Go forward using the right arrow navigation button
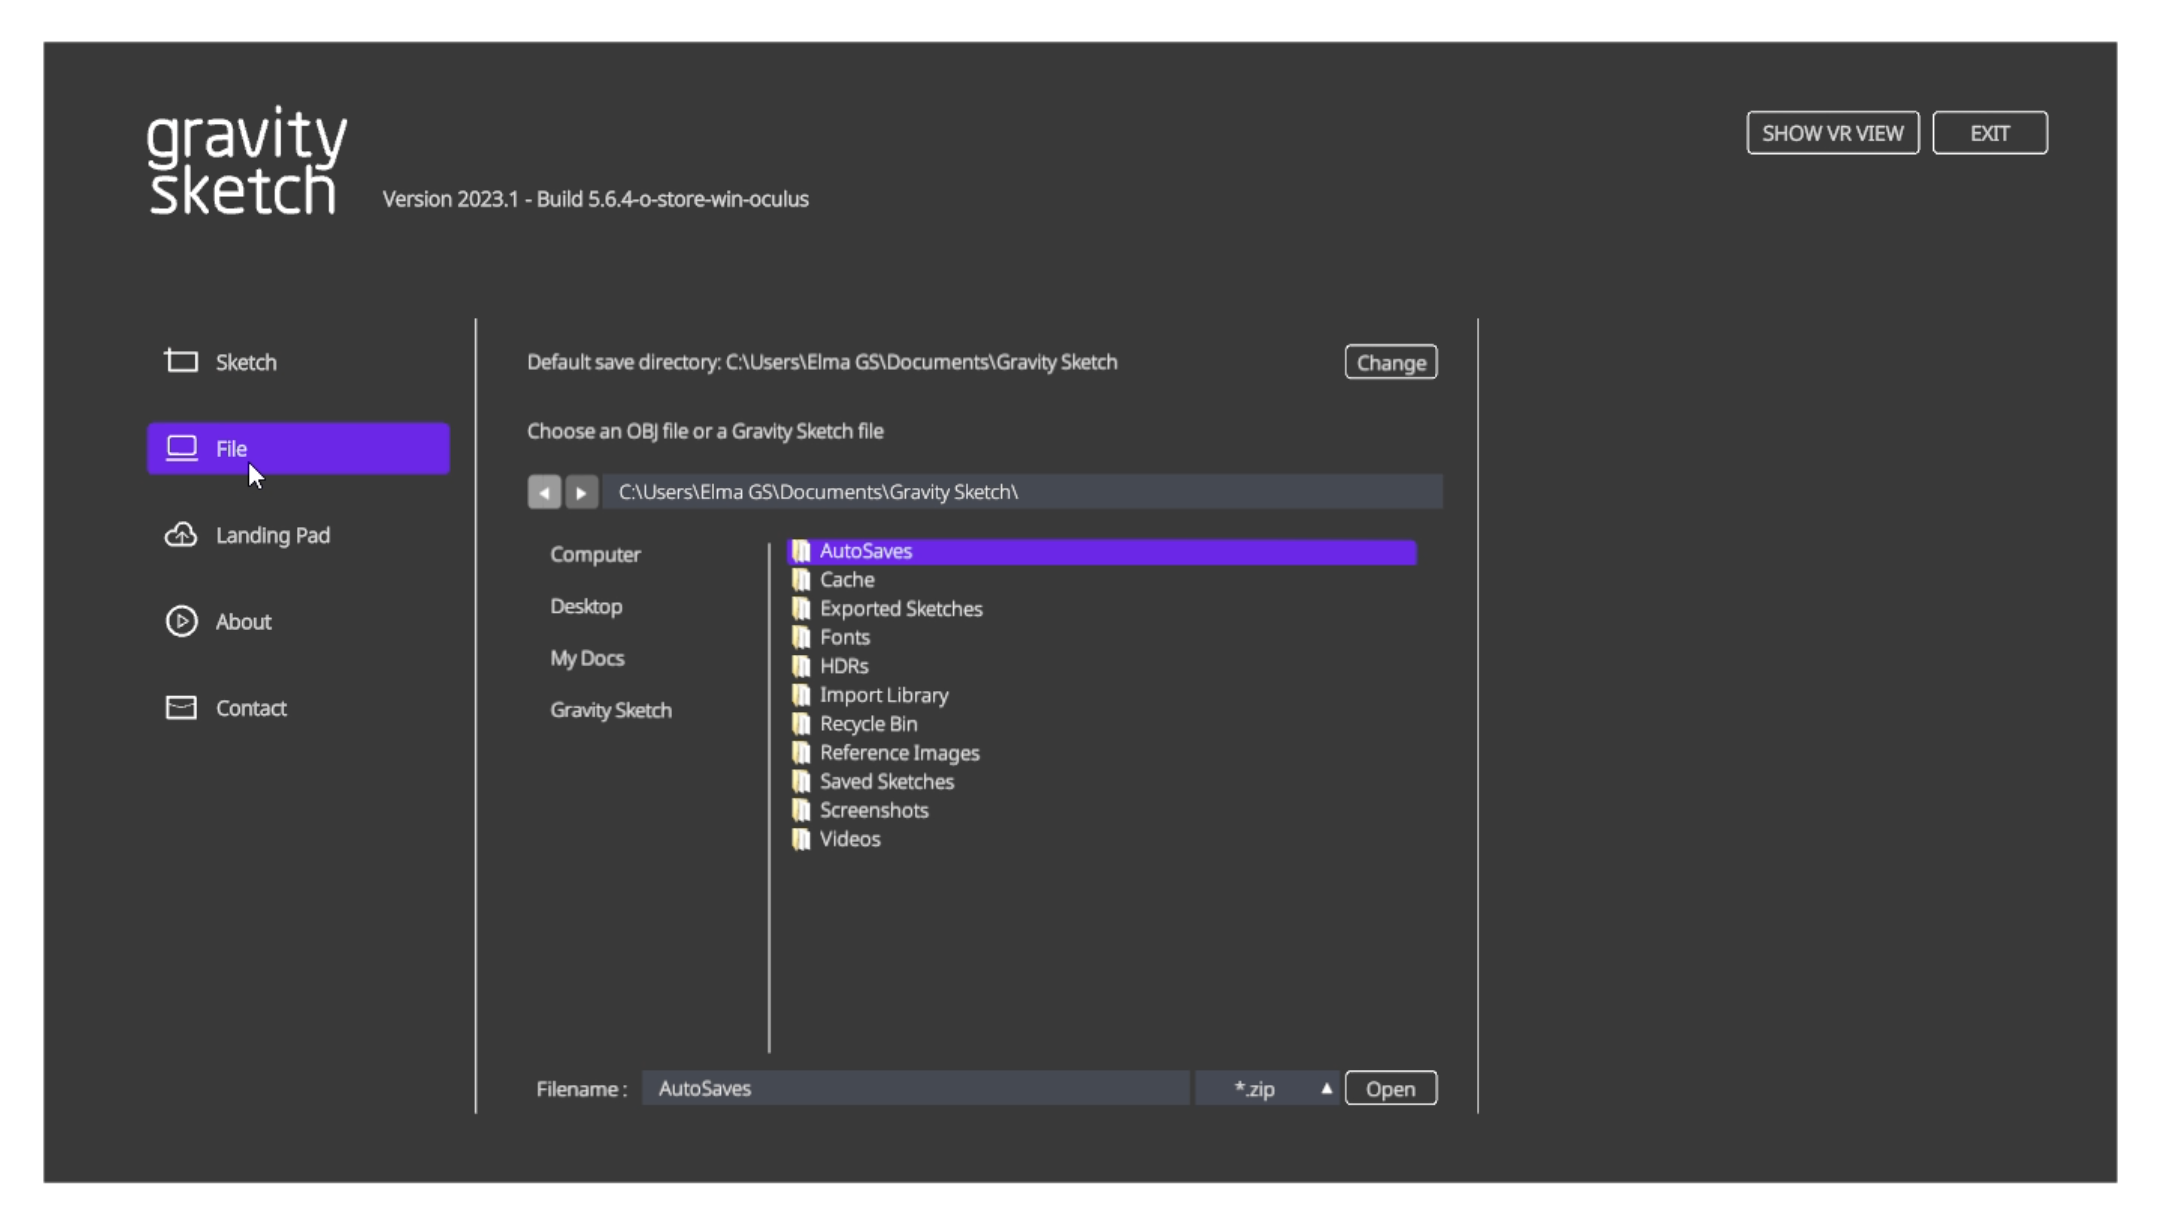The image size is (2164, 1216). pyautogui.click(x=581, y=492)
